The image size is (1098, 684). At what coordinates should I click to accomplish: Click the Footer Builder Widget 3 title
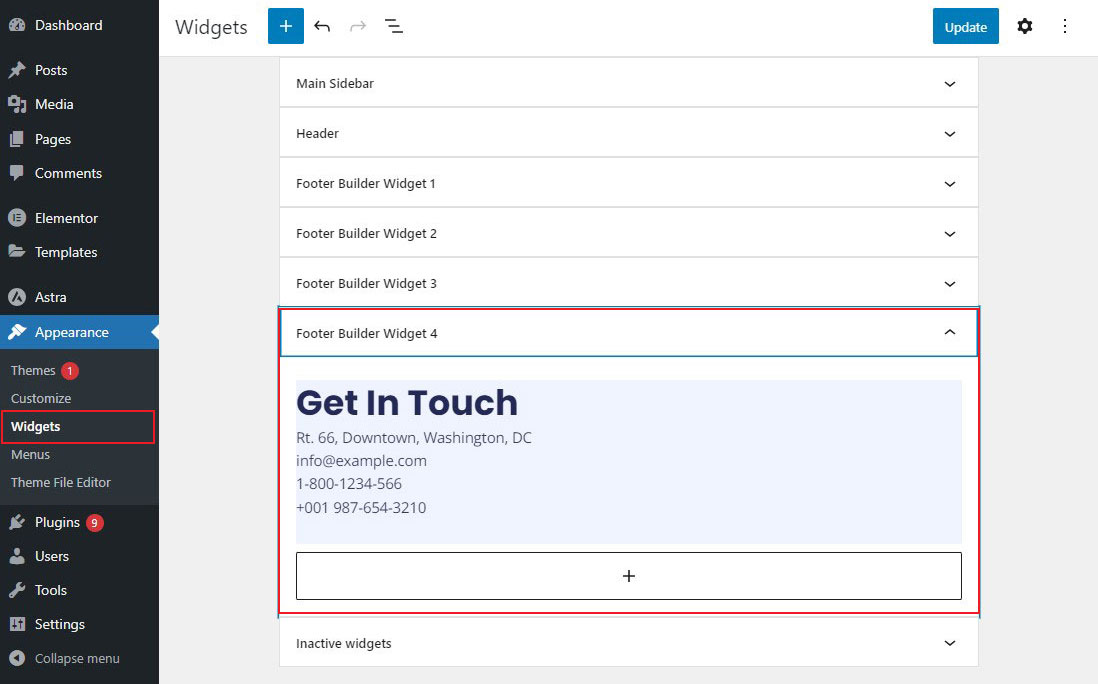(366, 284)
